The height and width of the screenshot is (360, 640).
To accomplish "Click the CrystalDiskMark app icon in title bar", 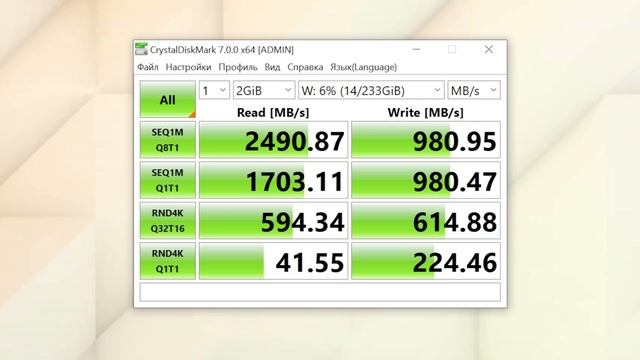I will pos(141,49).
